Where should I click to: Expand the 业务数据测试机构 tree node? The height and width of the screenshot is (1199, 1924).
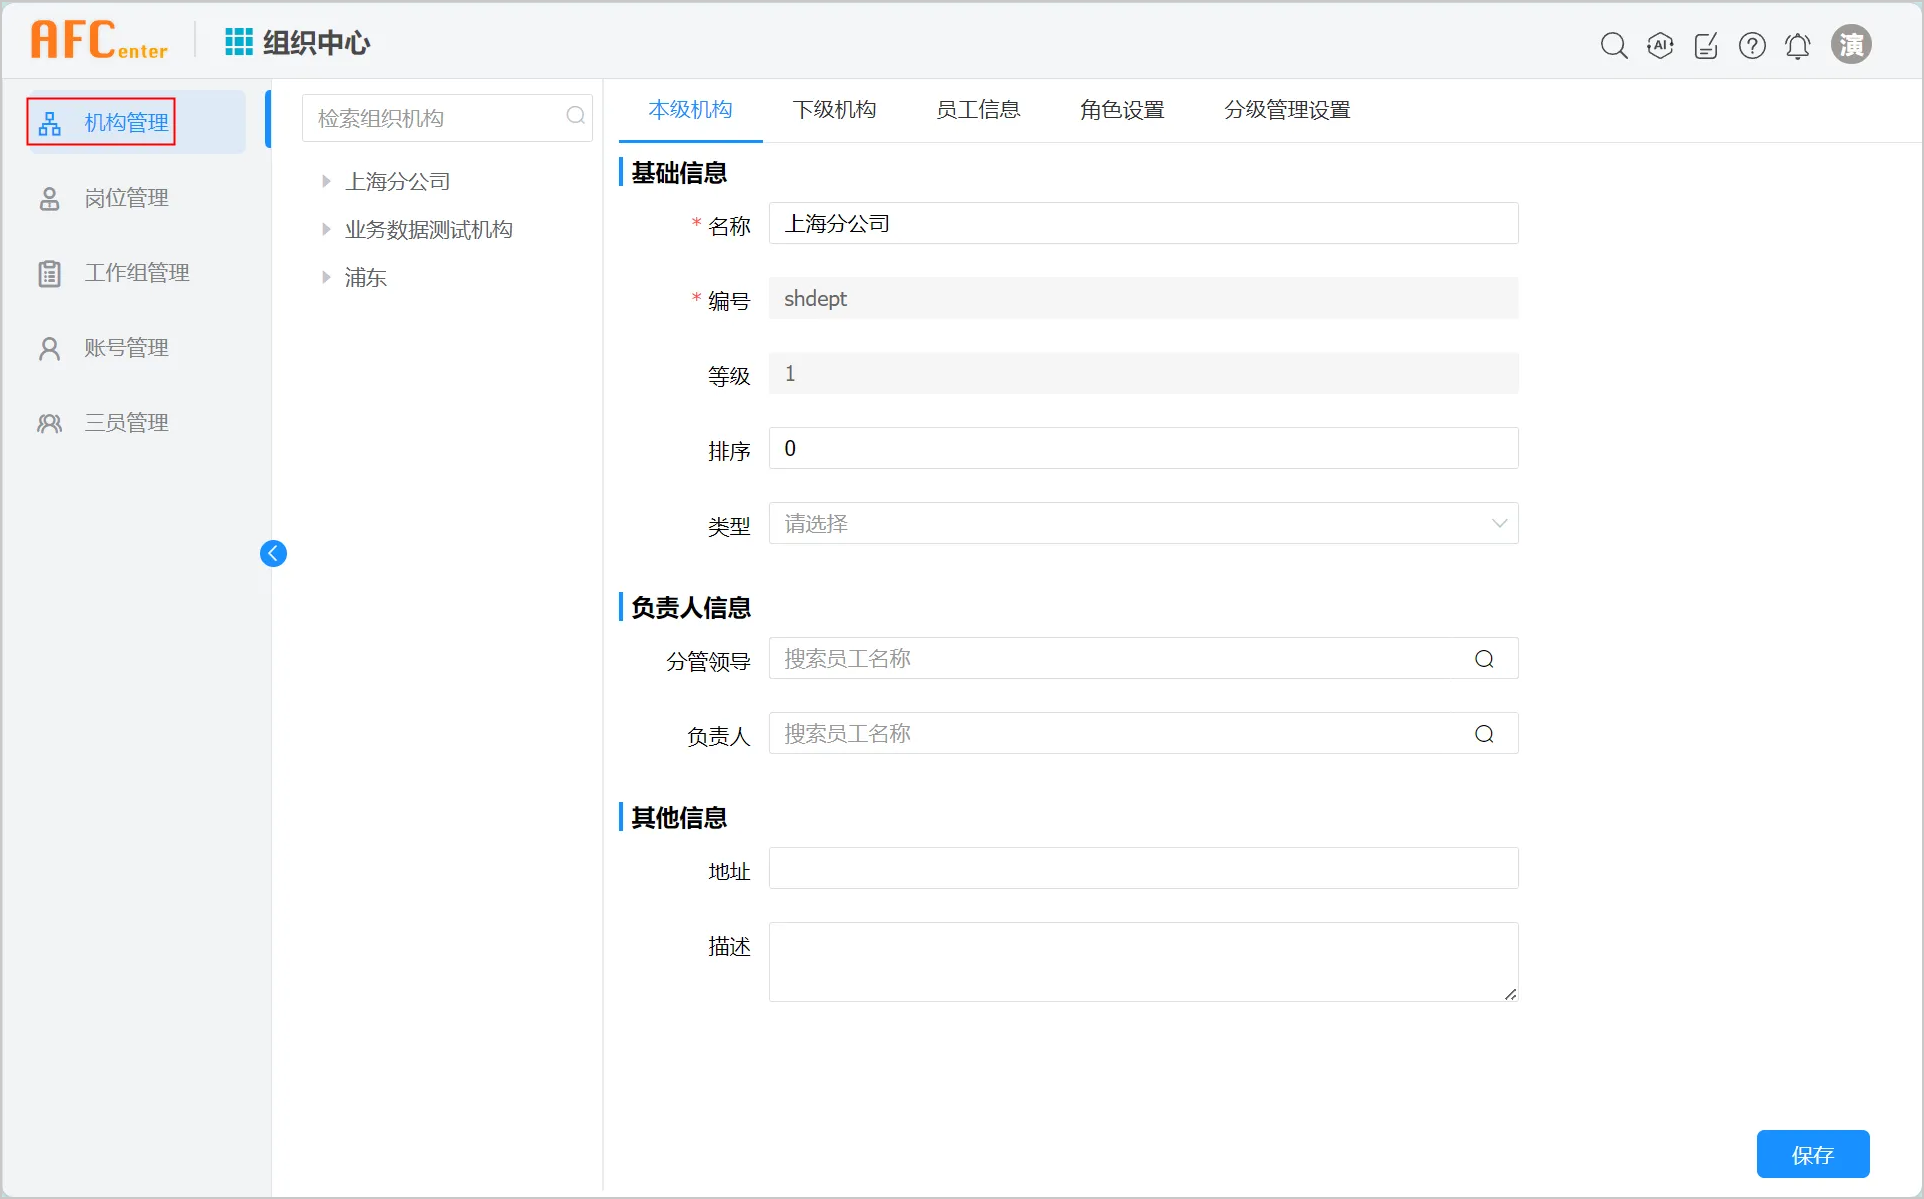click(326, 229)
